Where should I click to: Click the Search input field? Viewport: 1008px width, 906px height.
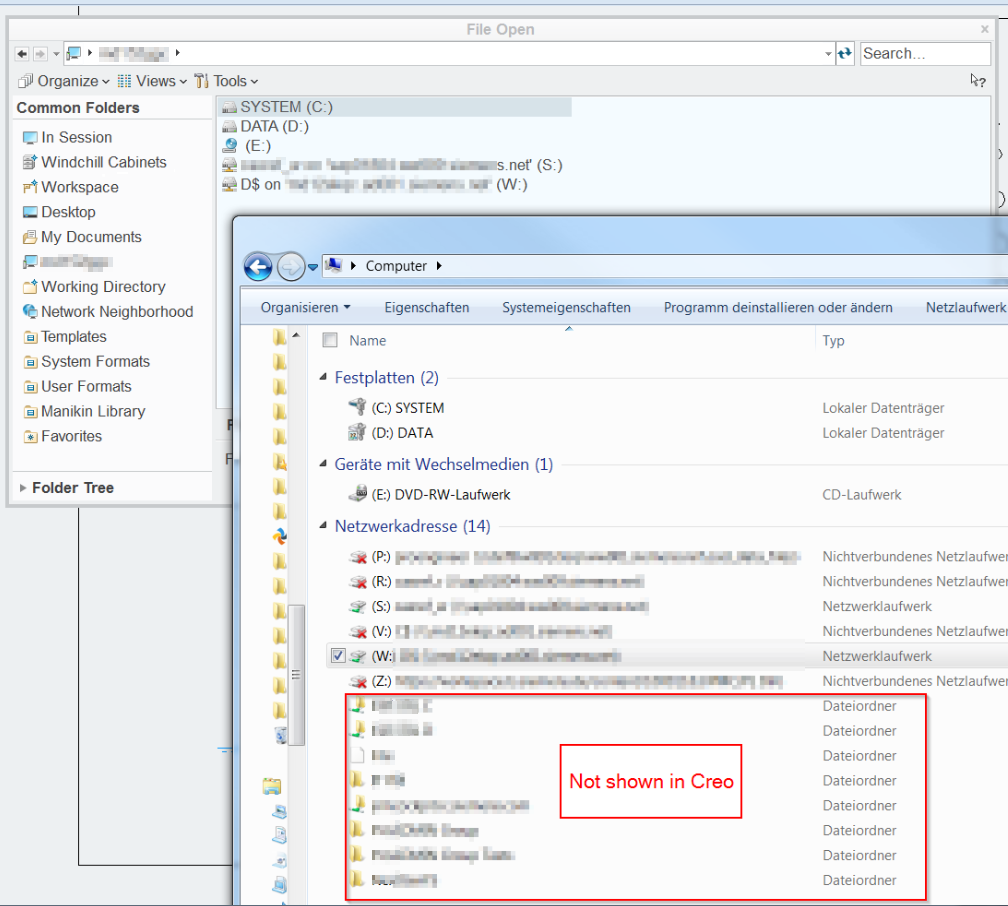coord(923,53)
